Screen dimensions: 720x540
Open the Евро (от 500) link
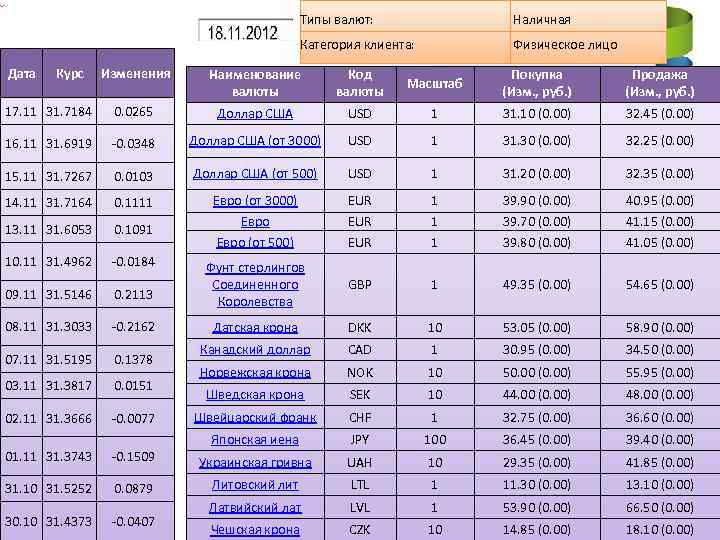255,242
